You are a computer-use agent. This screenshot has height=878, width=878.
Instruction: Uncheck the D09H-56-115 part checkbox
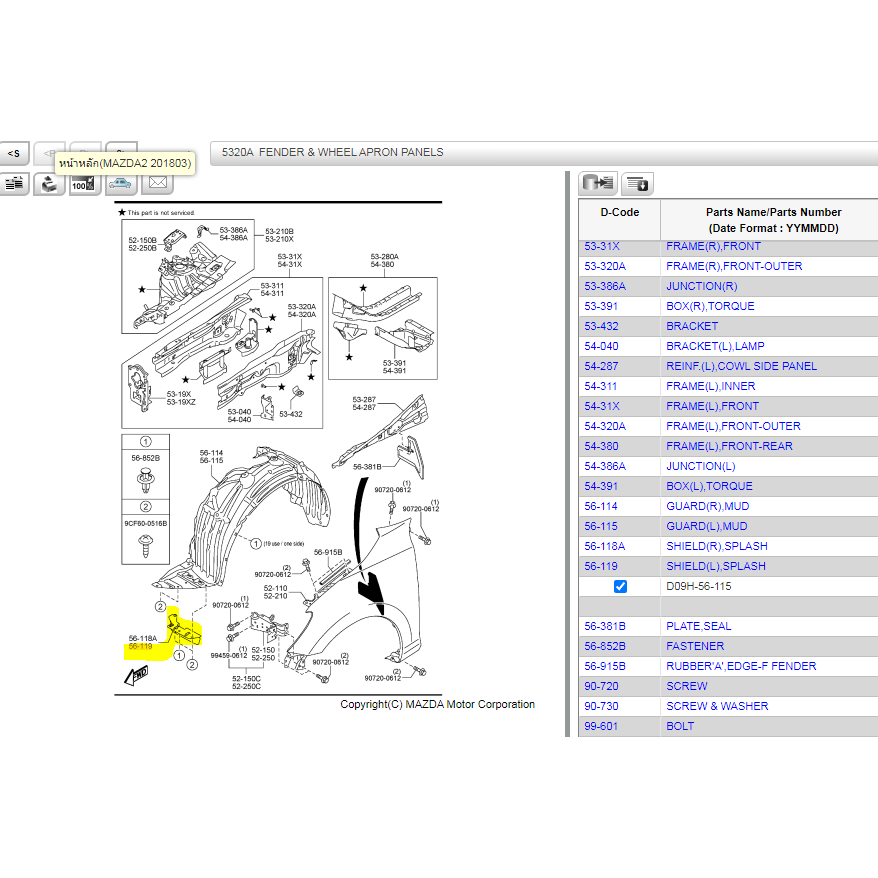tap(620, 586)
